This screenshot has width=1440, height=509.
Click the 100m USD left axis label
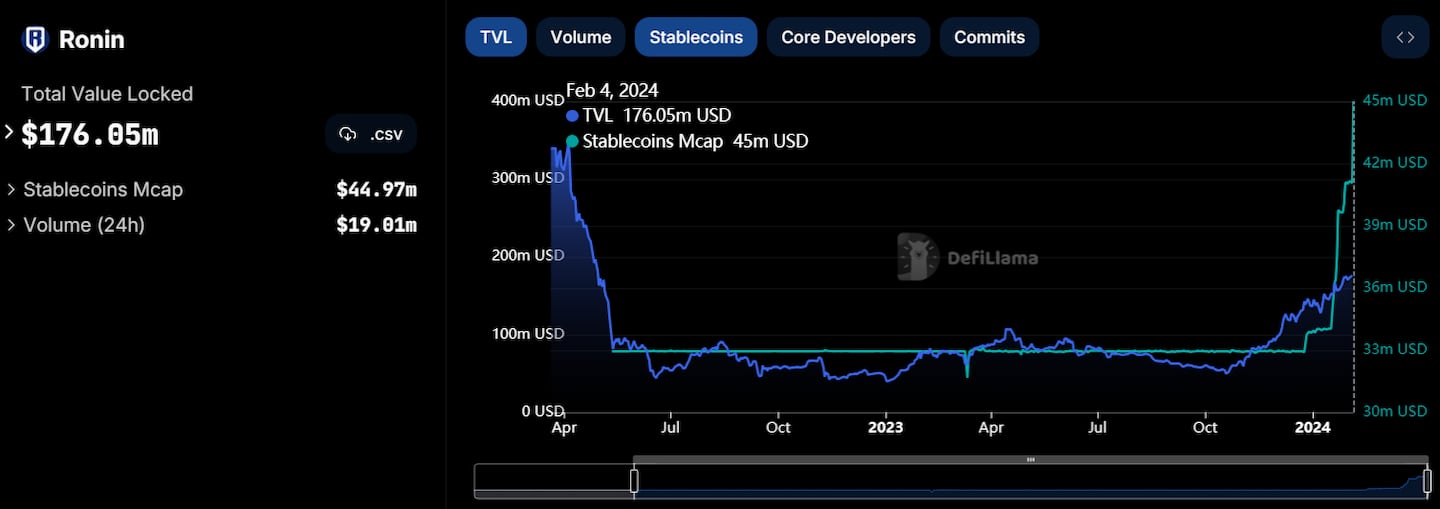pyautogui.click(x=528, y=333)
